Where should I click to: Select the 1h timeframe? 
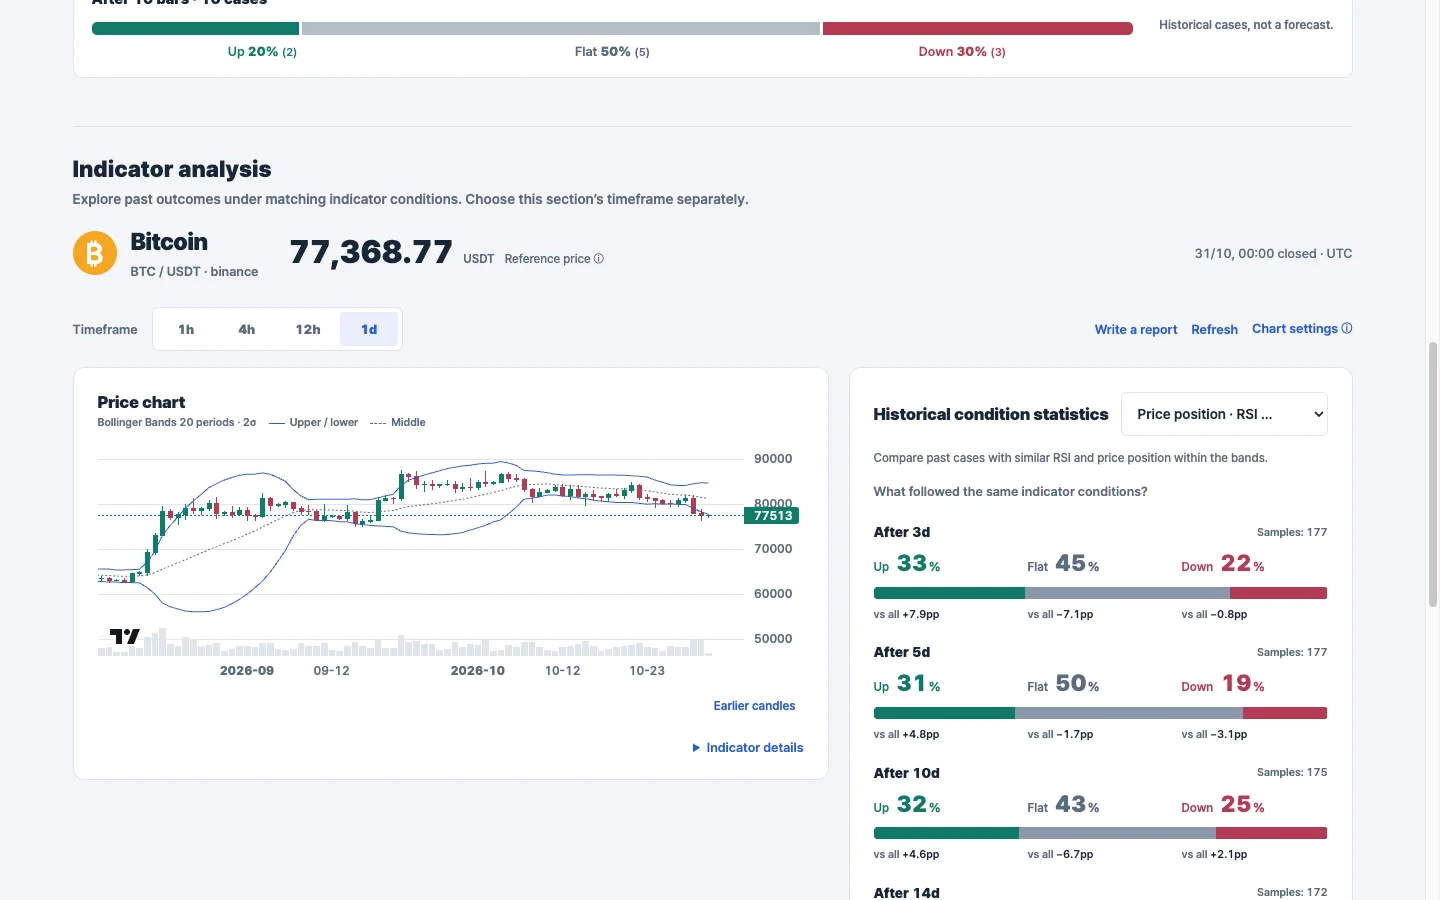[x=186, y=329]
